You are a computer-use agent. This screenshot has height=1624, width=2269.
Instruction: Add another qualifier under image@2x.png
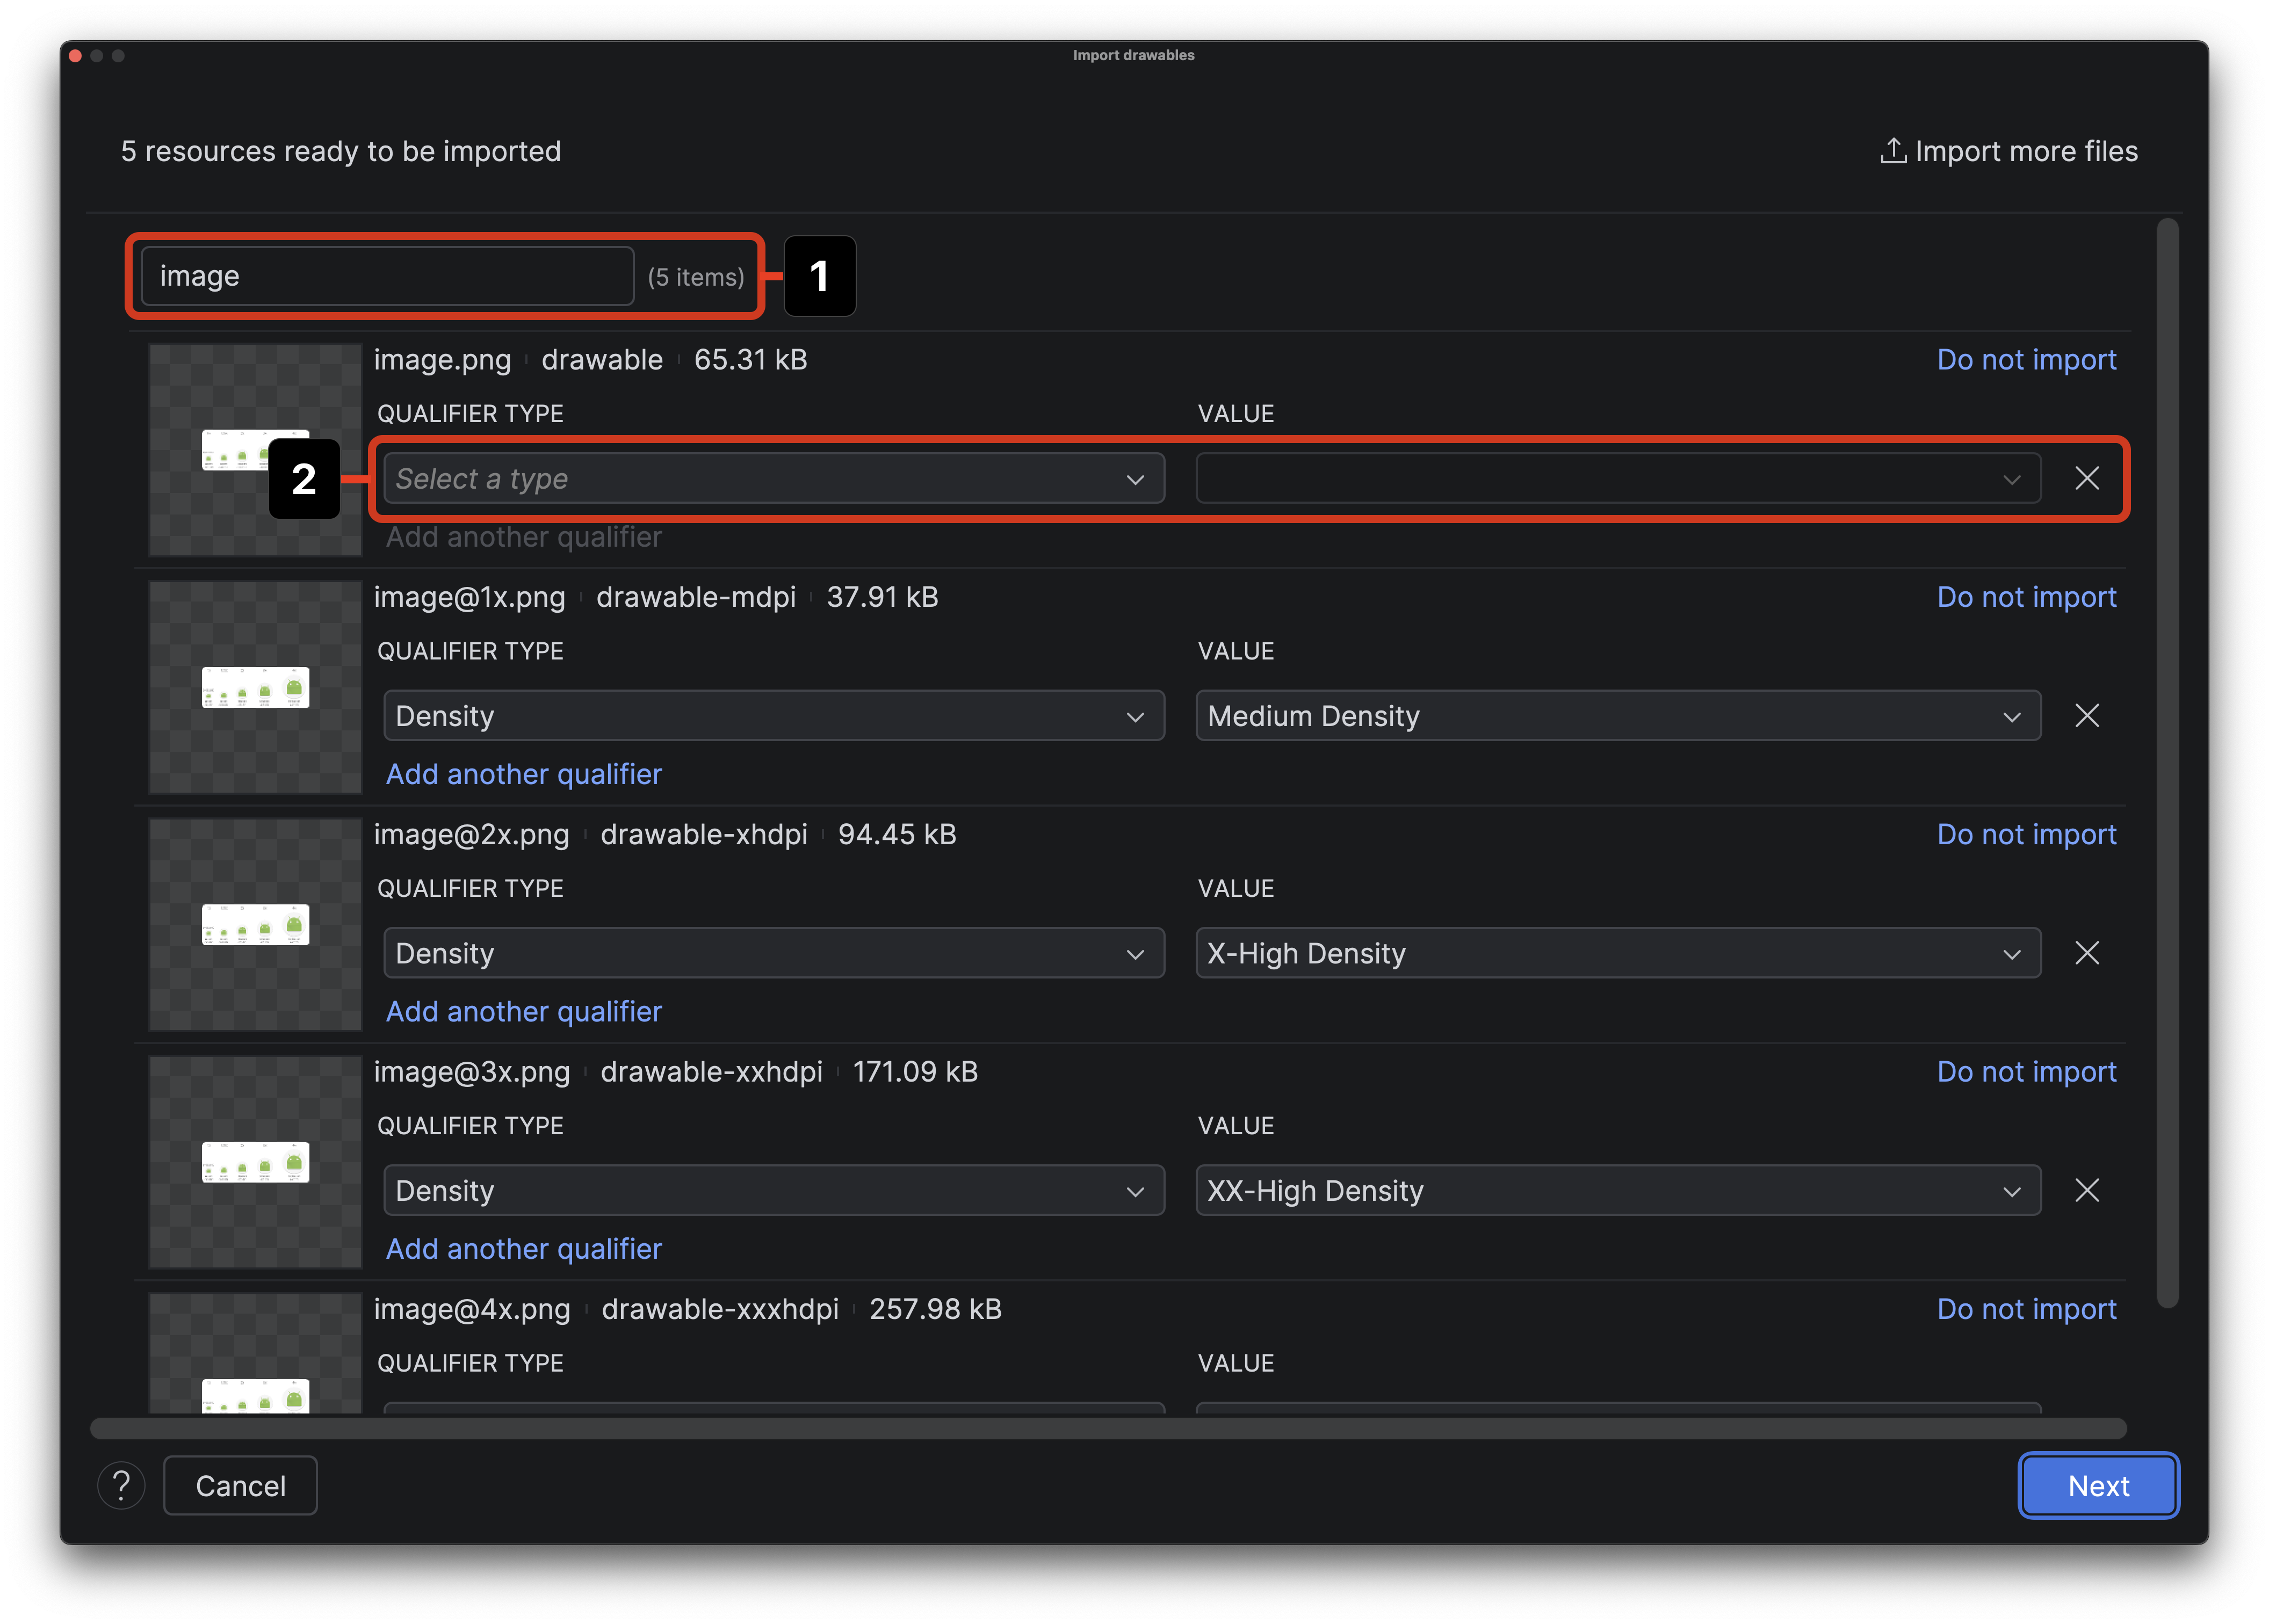click(x=524, y=1011)
